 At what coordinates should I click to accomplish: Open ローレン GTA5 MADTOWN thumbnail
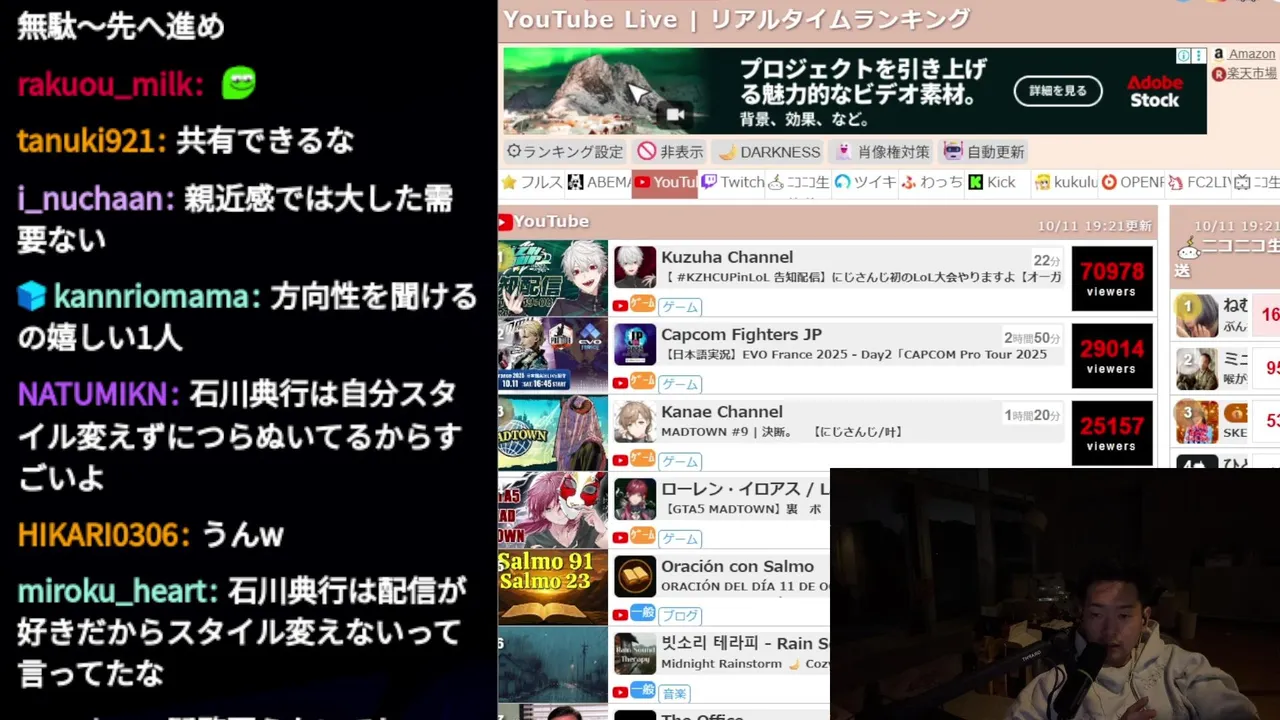point(553,510)
